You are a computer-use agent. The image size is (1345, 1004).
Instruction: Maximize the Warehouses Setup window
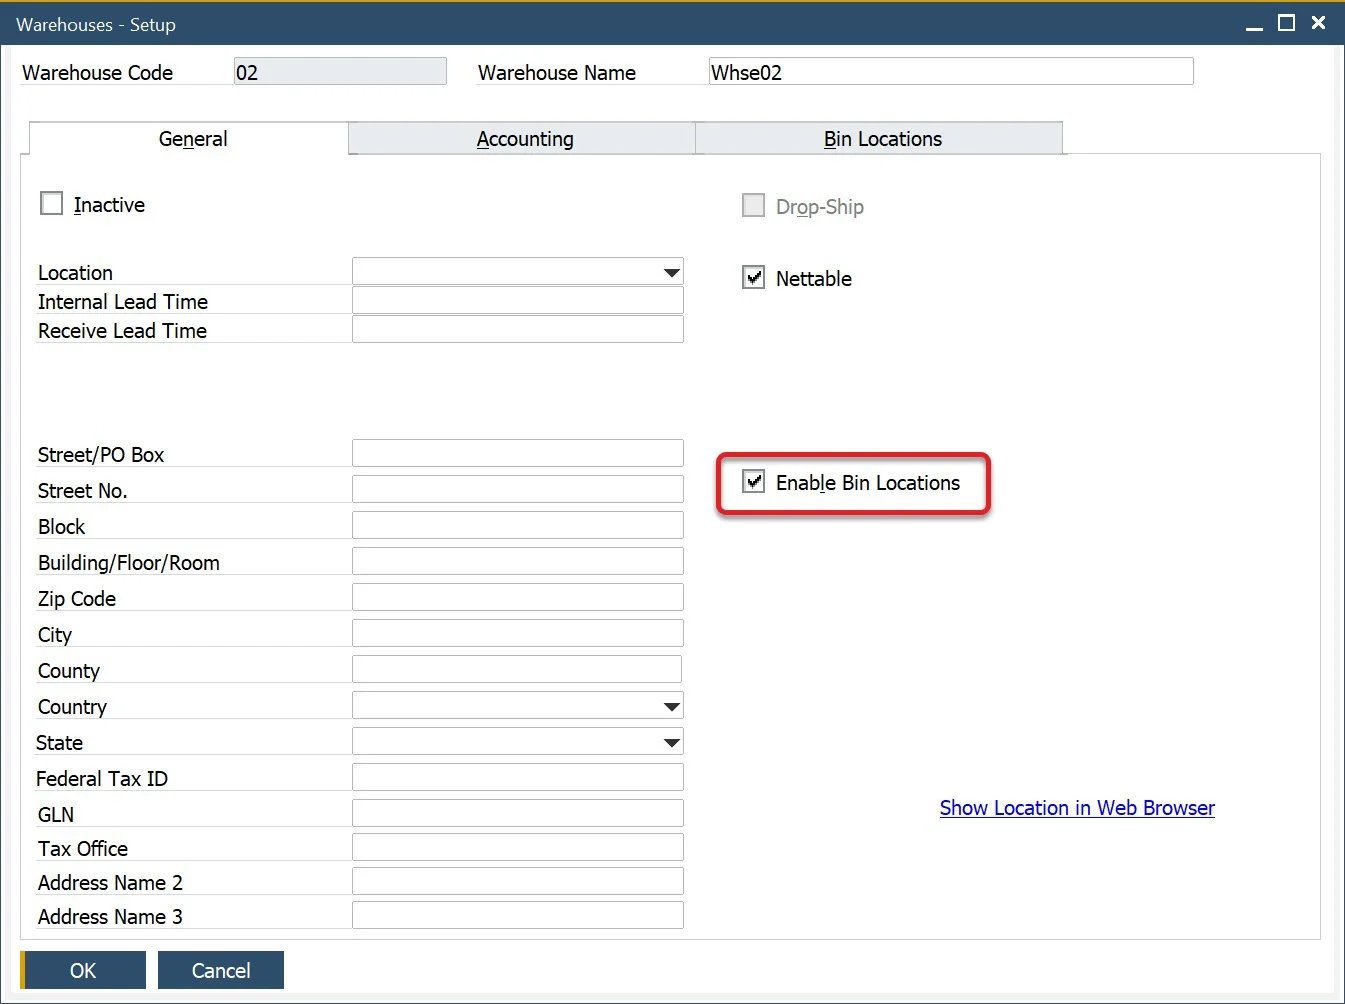tap(1286, 23)
